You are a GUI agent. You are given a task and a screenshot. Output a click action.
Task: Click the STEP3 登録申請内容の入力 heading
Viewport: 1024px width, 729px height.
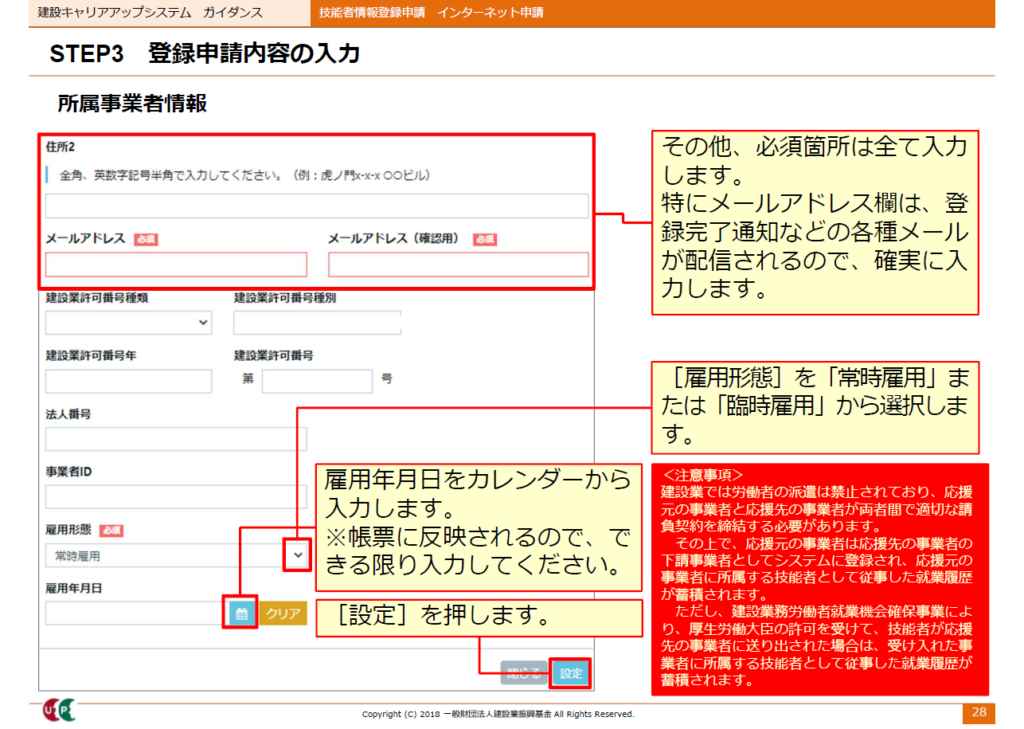point(204,54)
